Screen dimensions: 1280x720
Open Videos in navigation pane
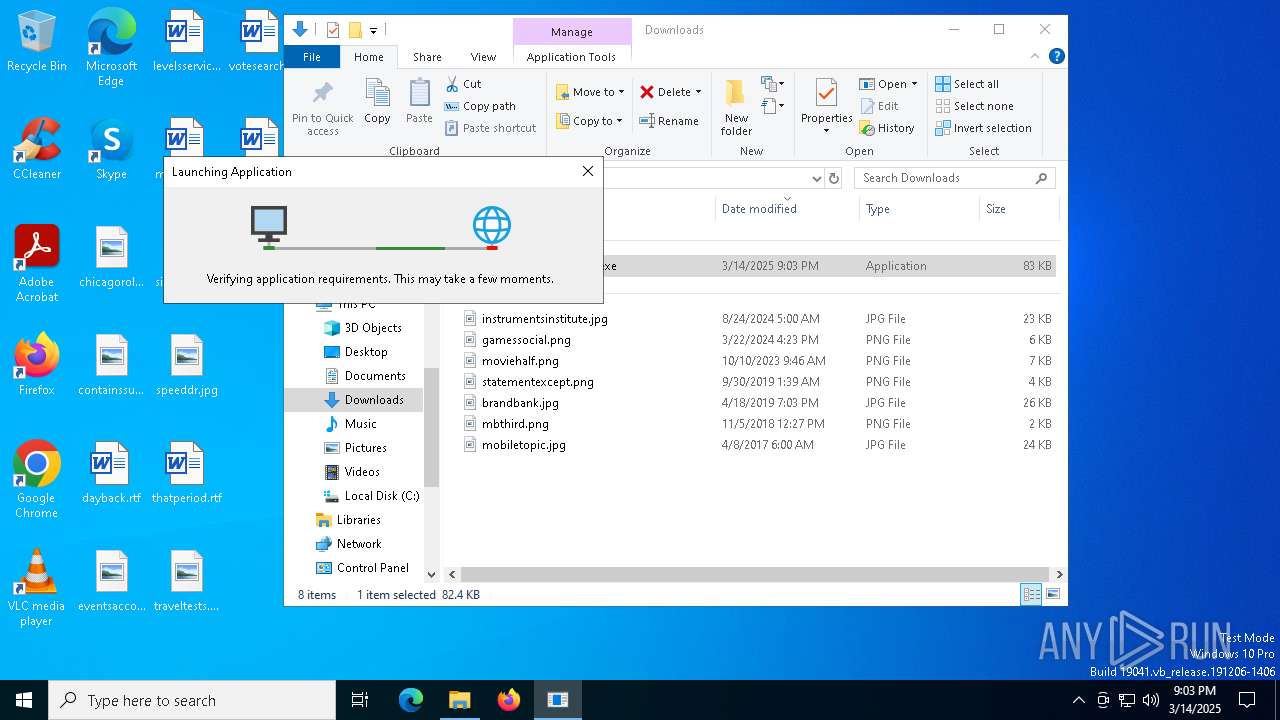coord(352,472)
